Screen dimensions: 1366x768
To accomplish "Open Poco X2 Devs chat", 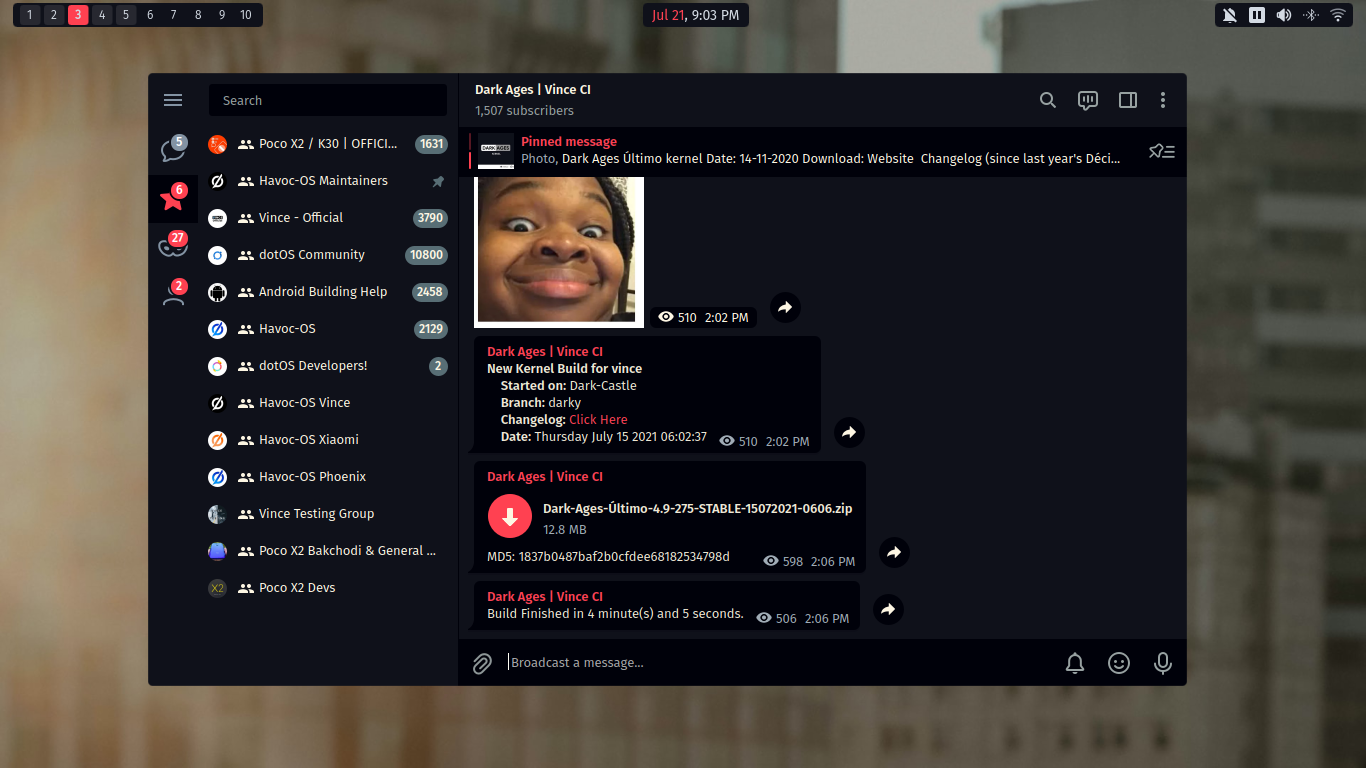I will pyautogui.click(x=328, y=588).
